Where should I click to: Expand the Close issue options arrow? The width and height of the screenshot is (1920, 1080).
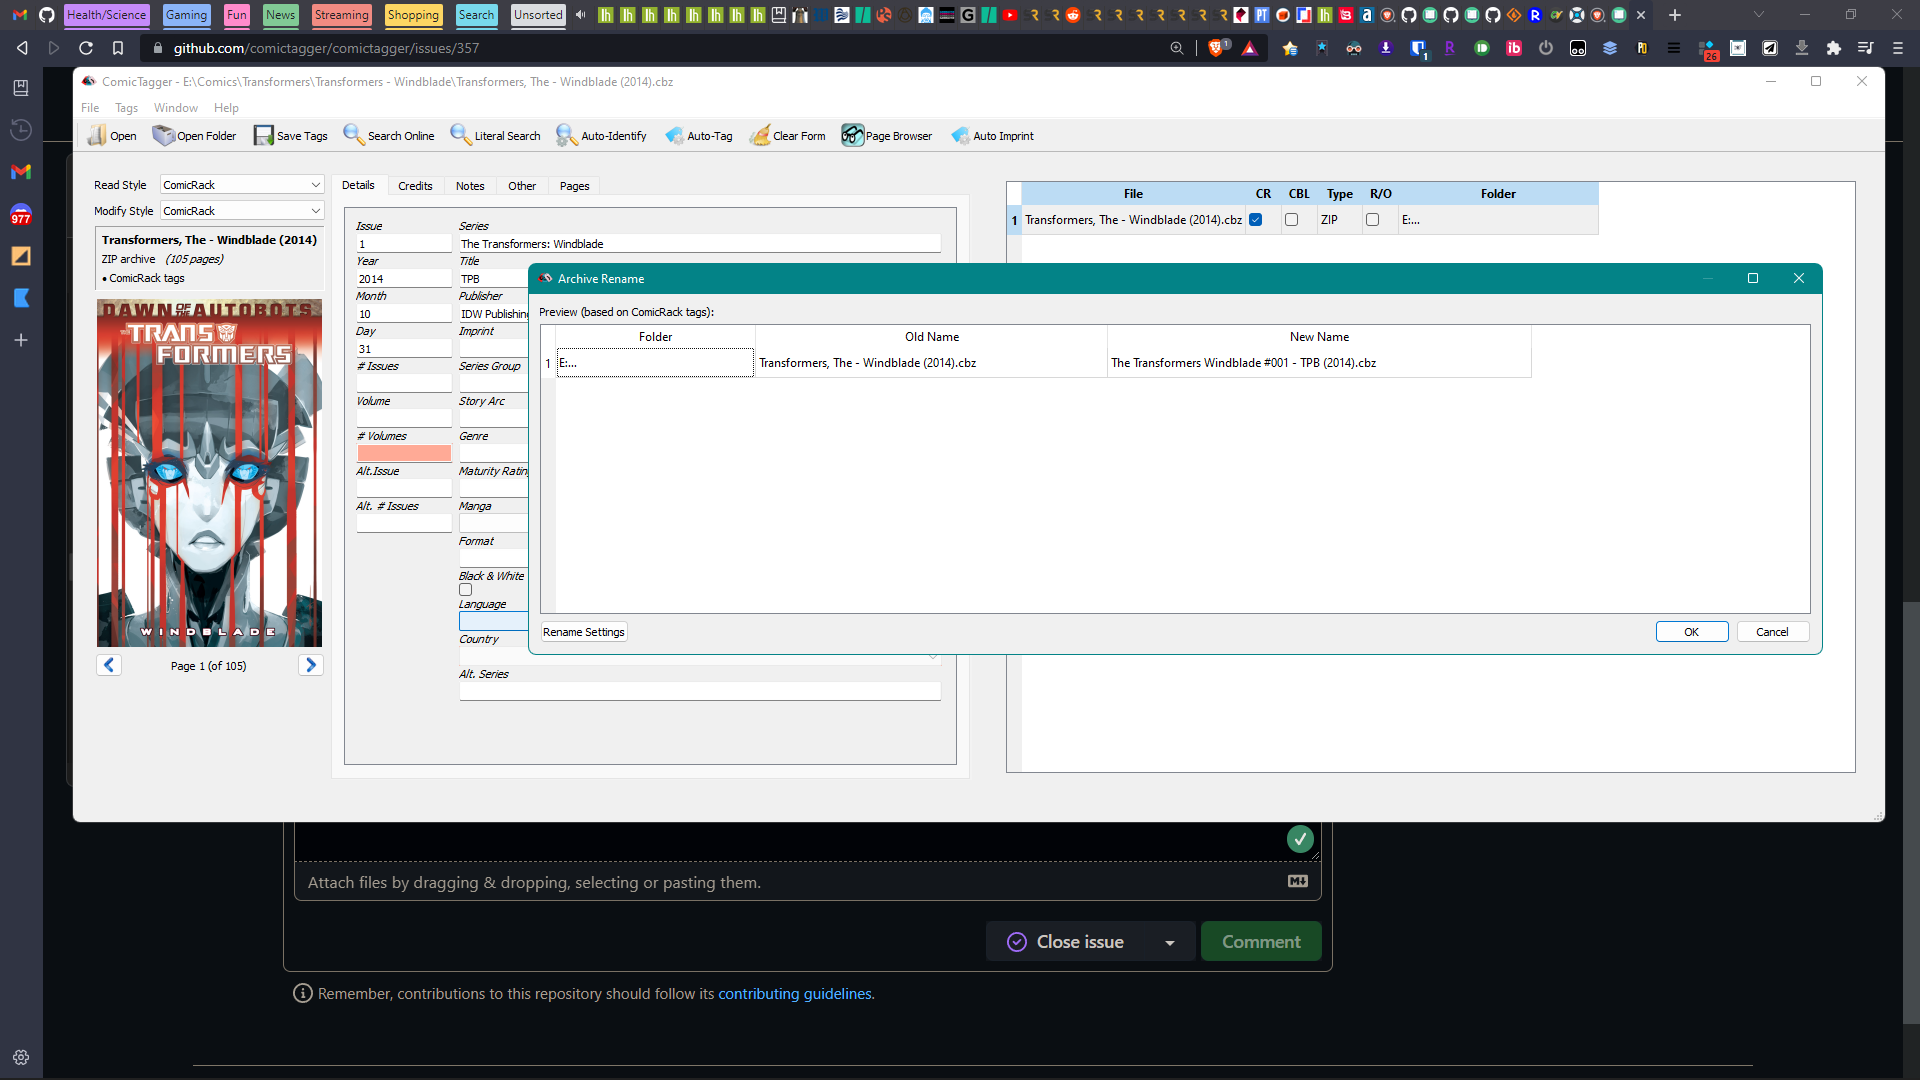[1169, 941]
